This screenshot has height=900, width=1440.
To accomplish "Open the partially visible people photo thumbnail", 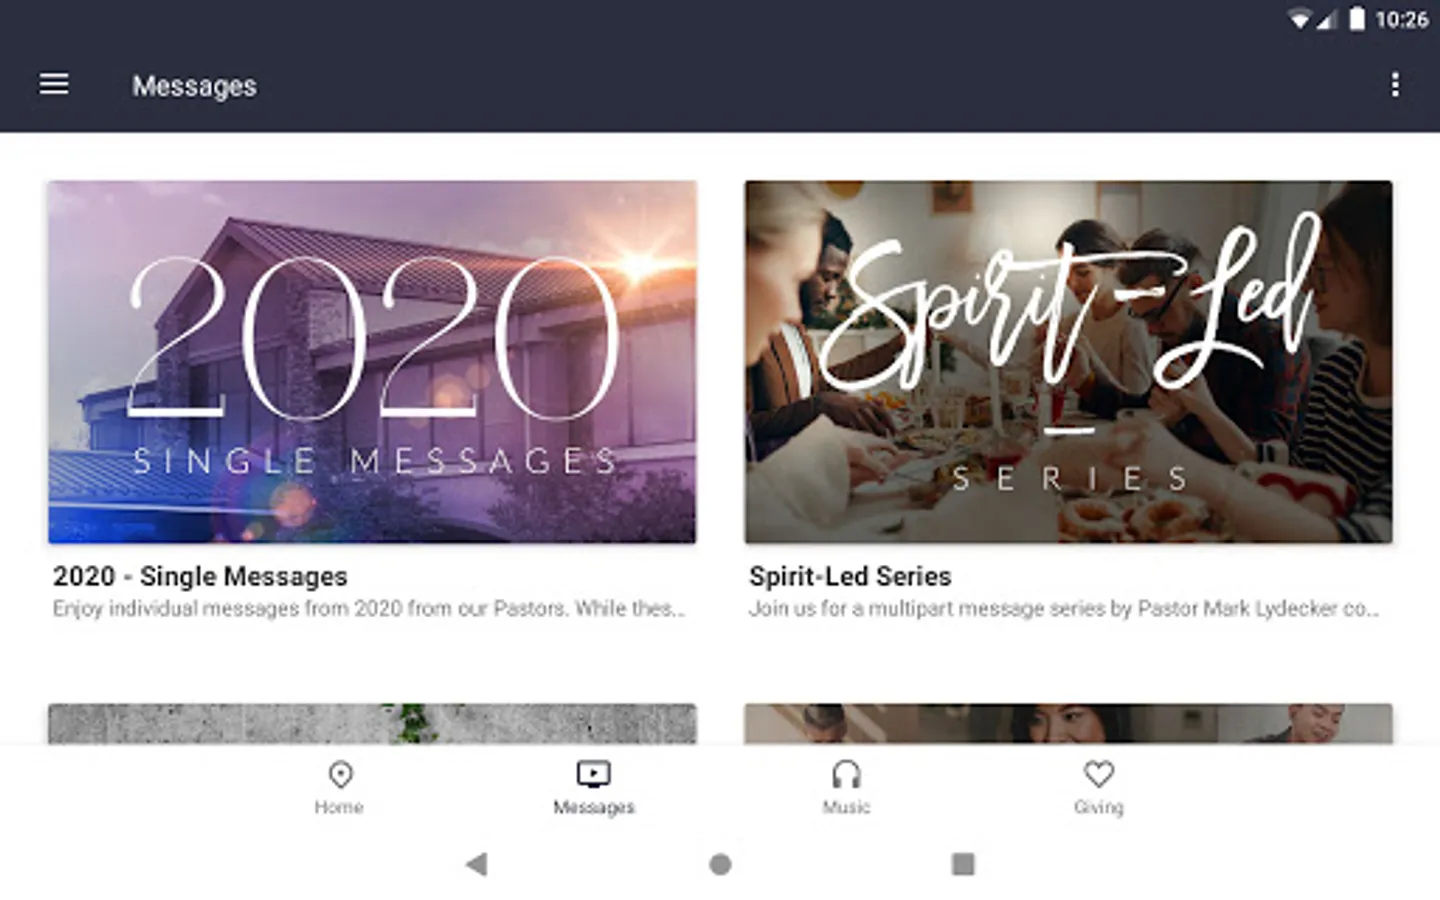I will 1068,724.
